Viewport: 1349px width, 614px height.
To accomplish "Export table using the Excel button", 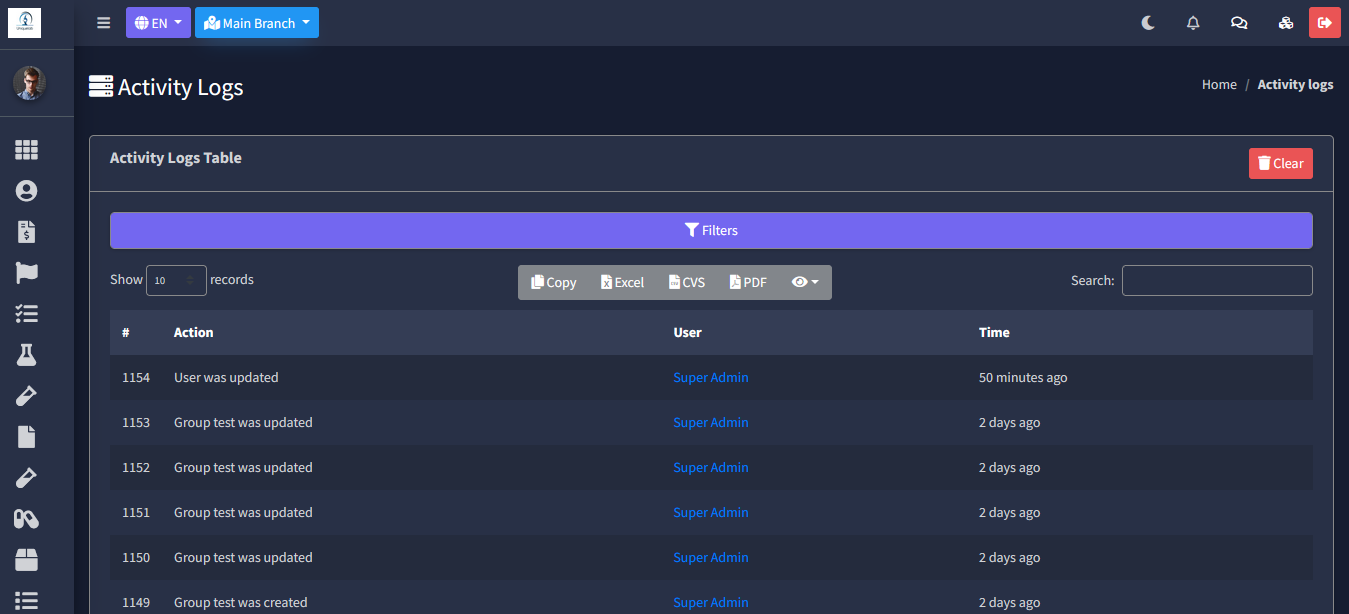I will tap(622, 283).
